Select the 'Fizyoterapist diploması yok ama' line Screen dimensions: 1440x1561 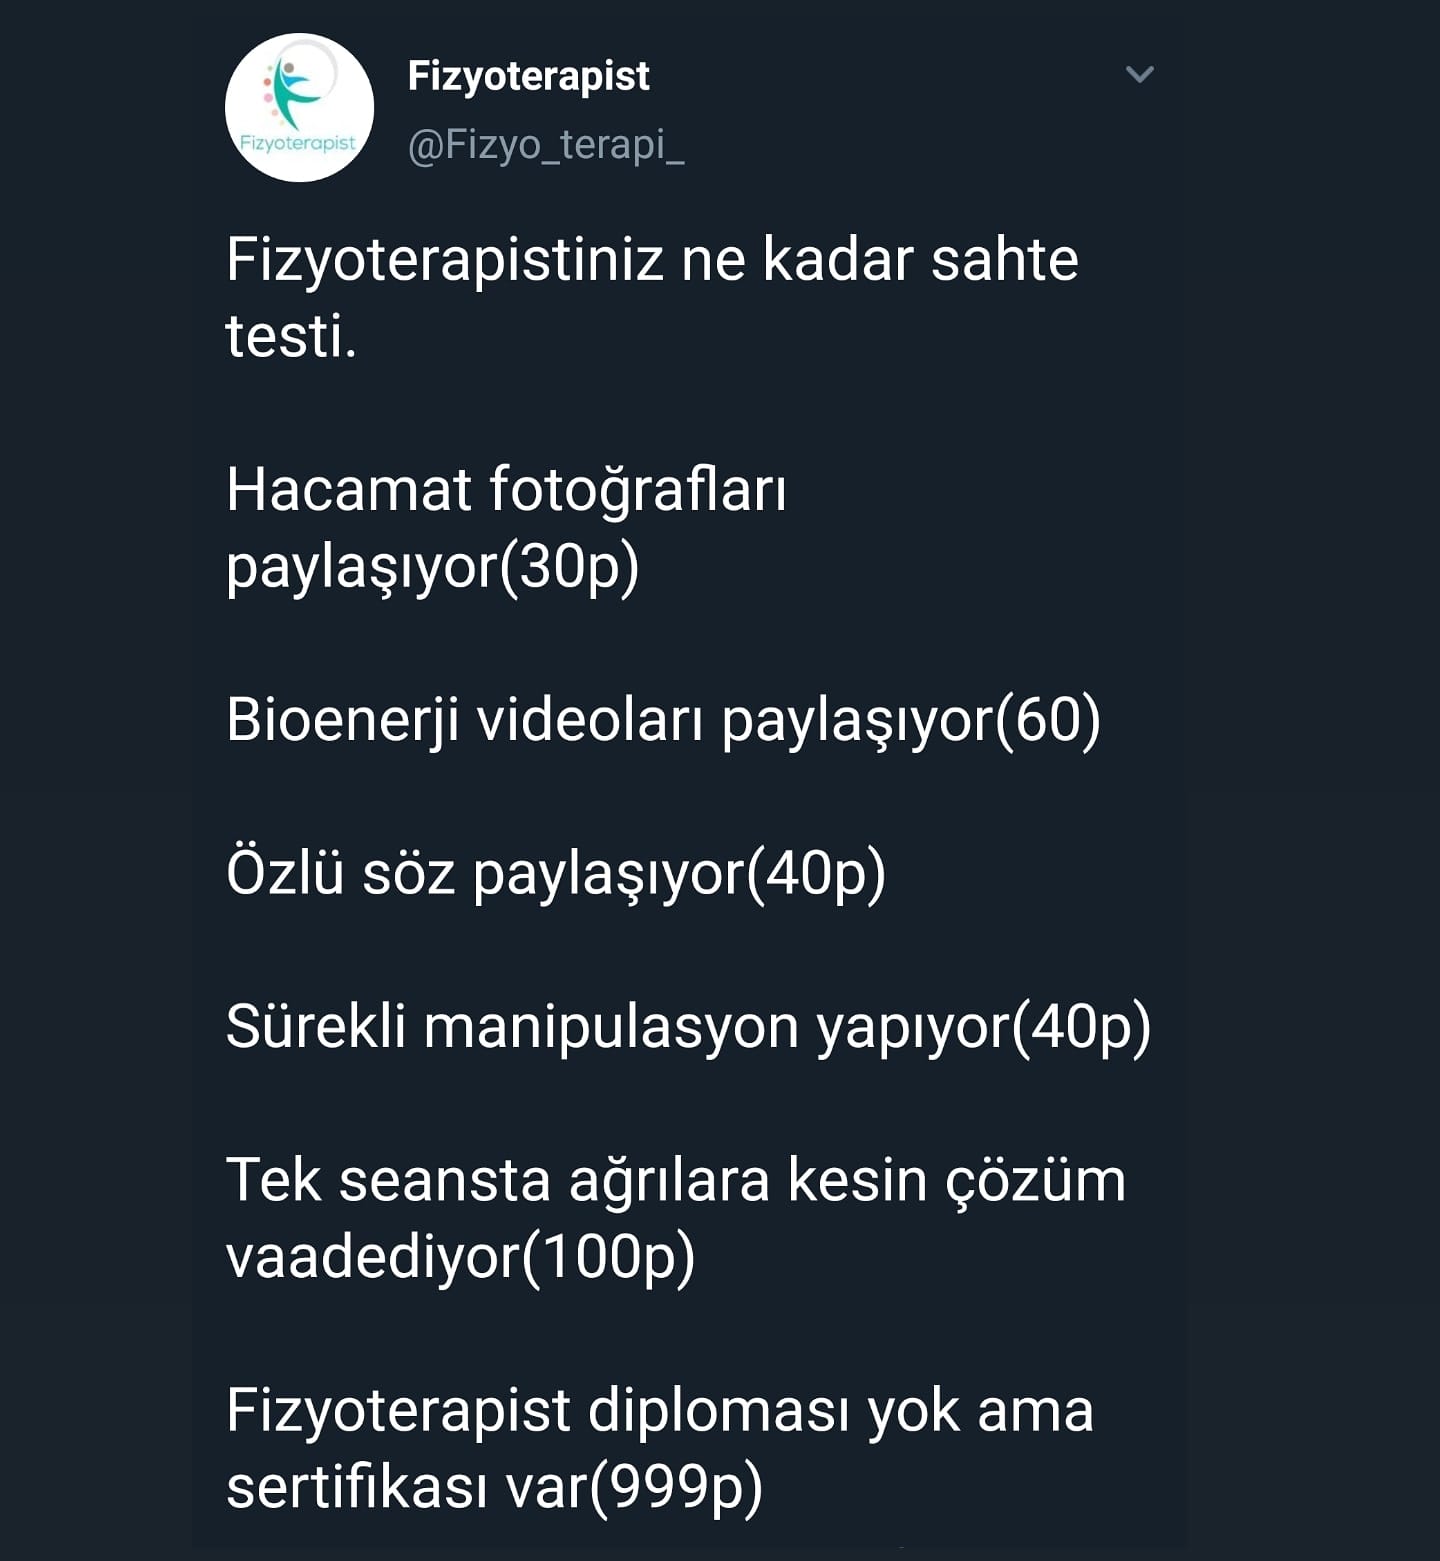660,1411
